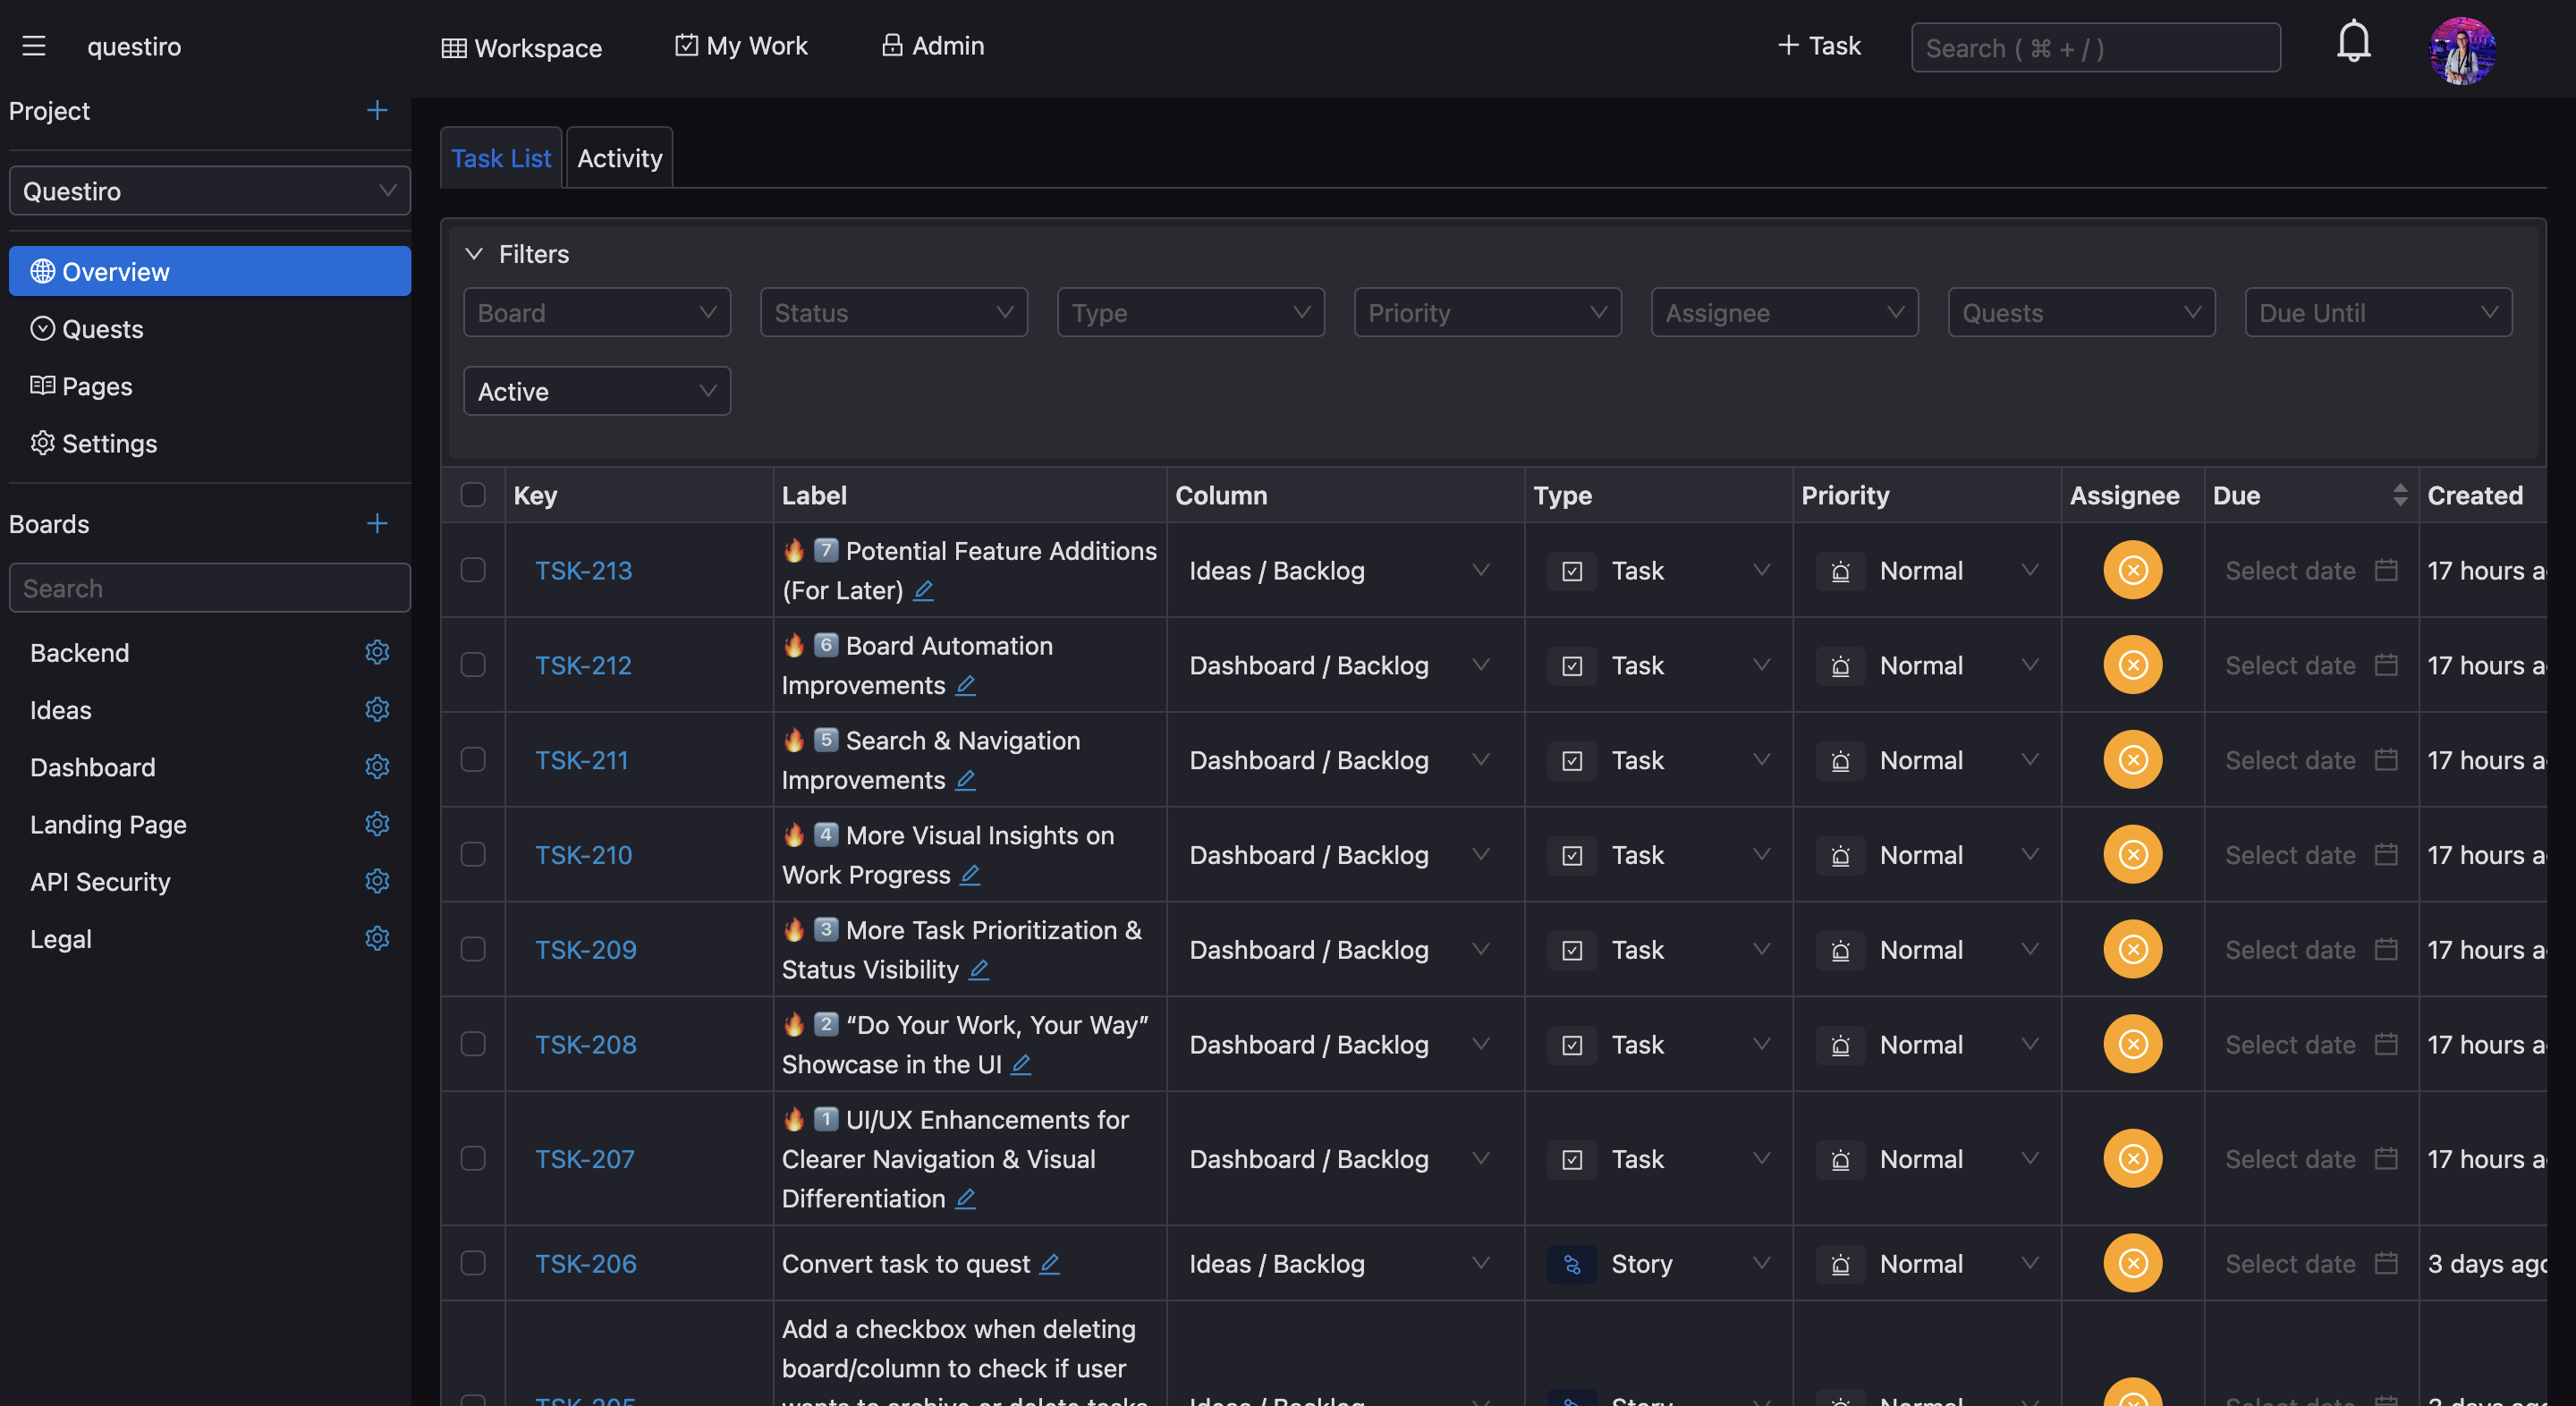Open the Due Until filter dropdown
Viewport: 2576px width, 1406px height.
pos(2379,312)
